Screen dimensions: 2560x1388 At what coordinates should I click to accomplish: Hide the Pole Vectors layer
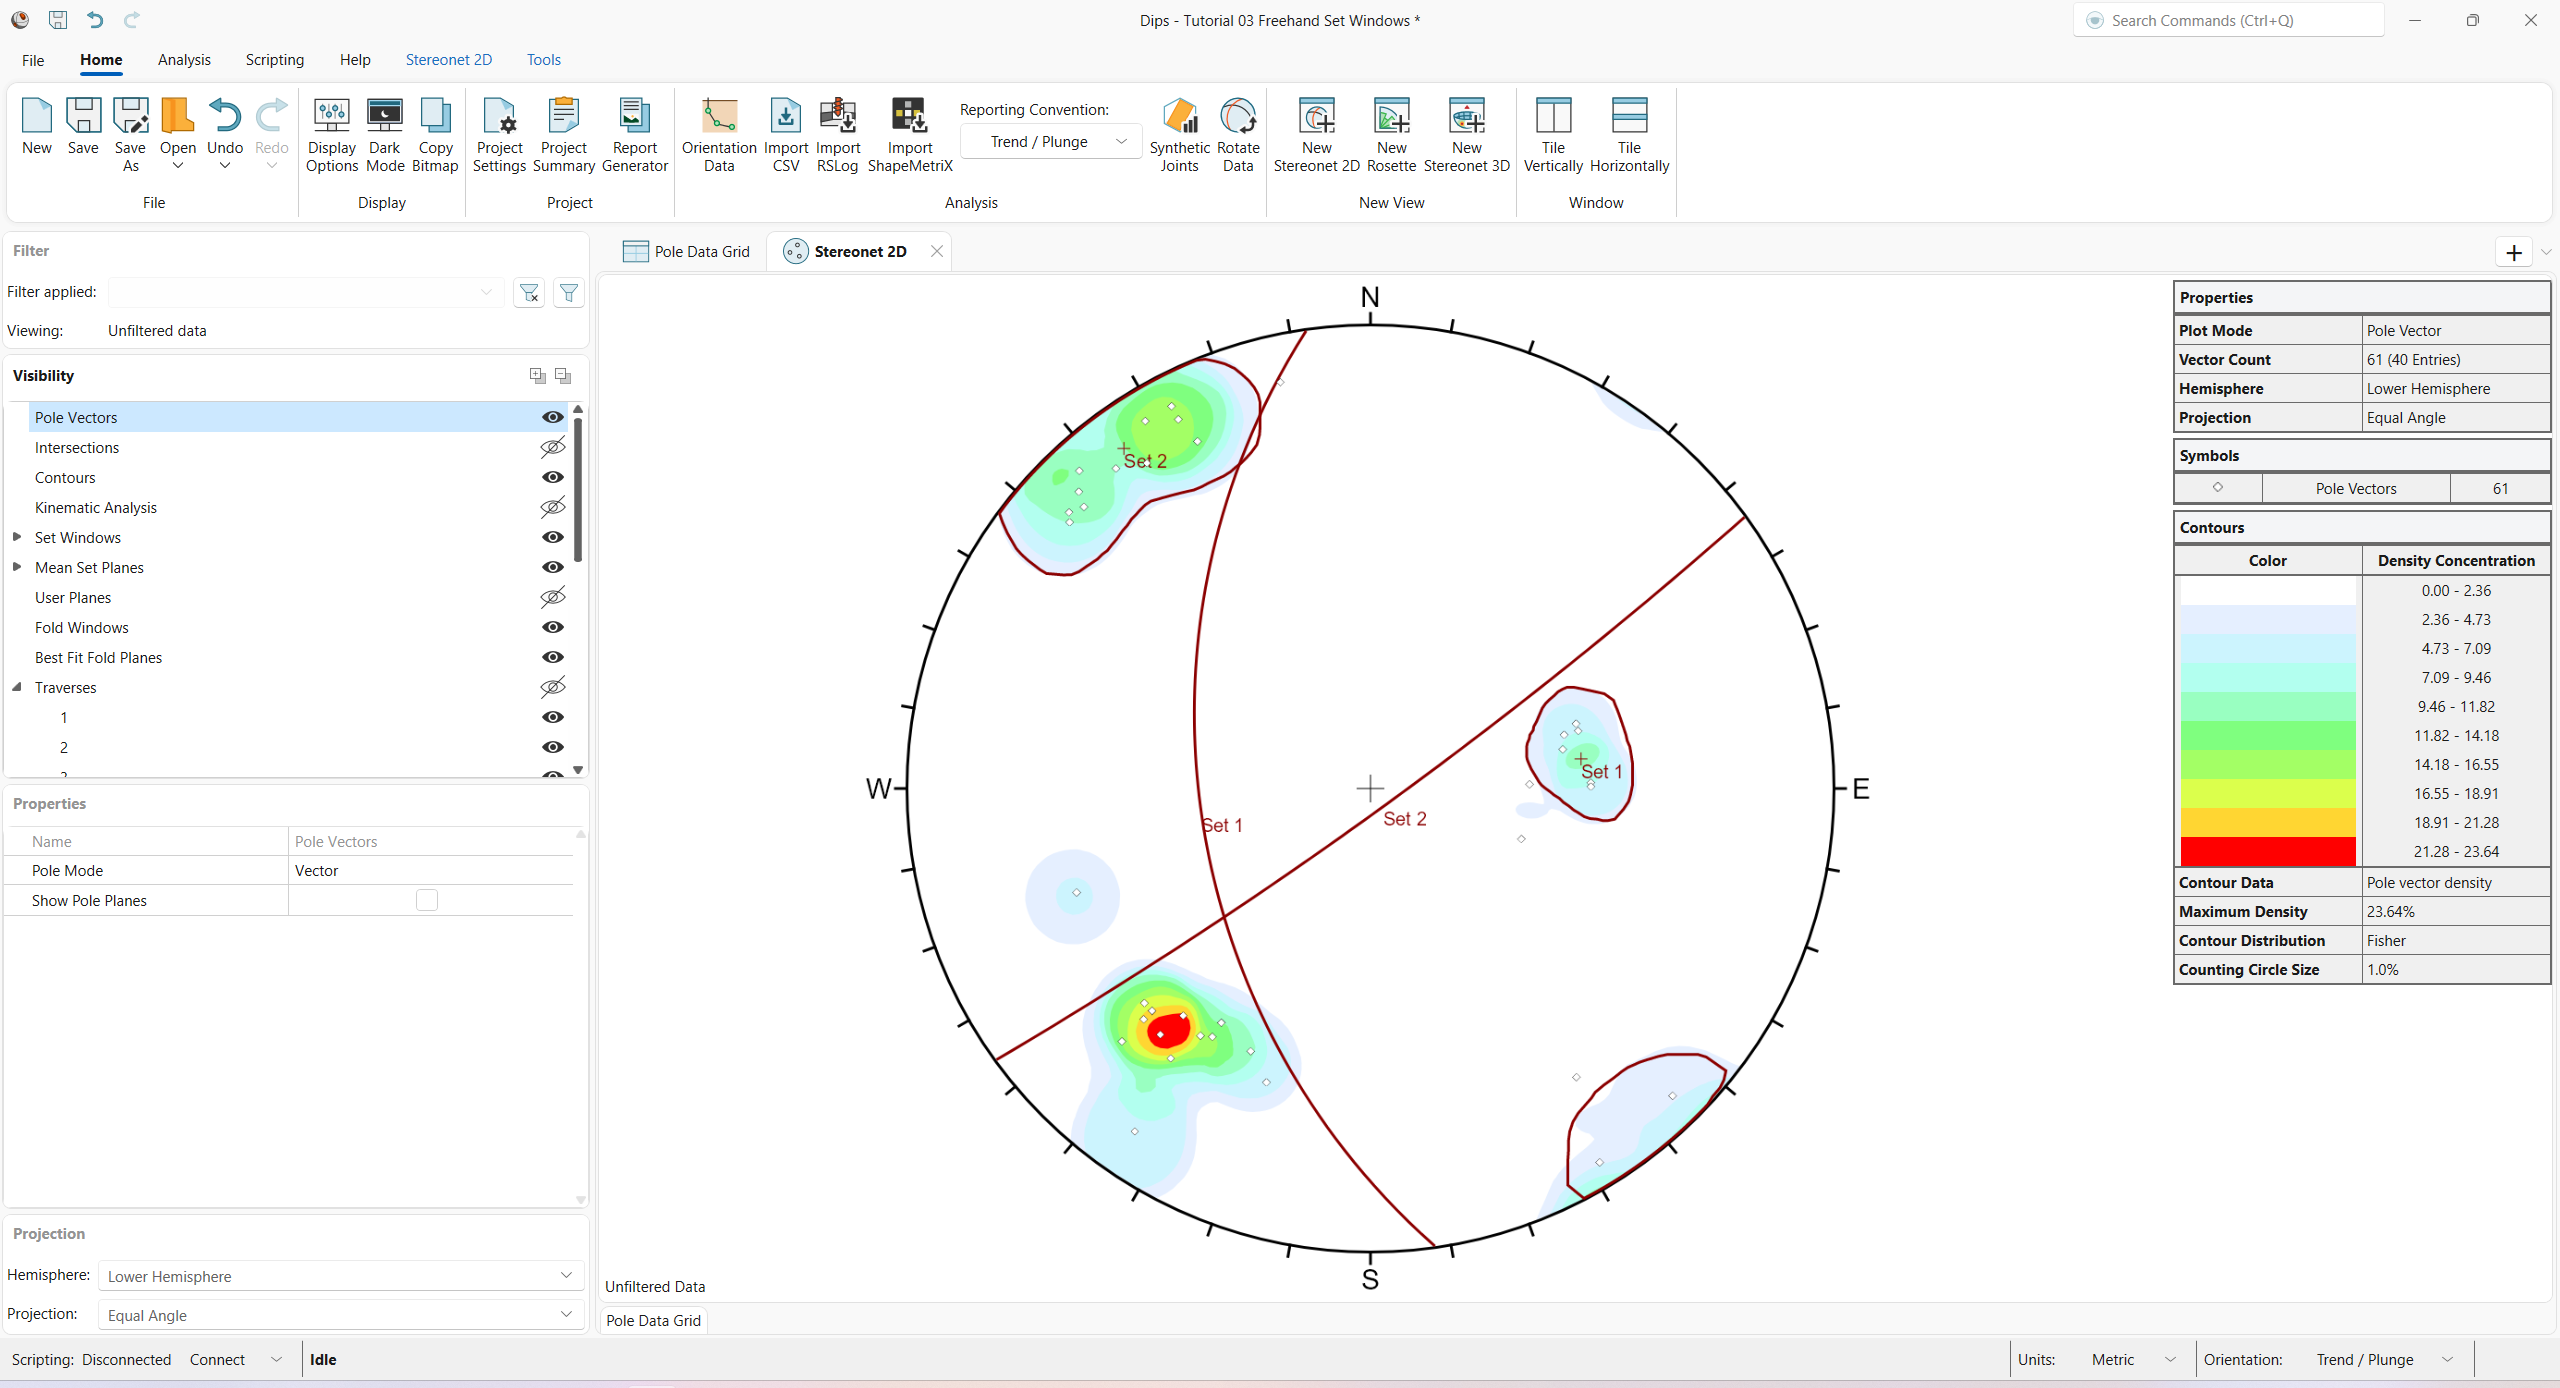[x=552, y=417]
